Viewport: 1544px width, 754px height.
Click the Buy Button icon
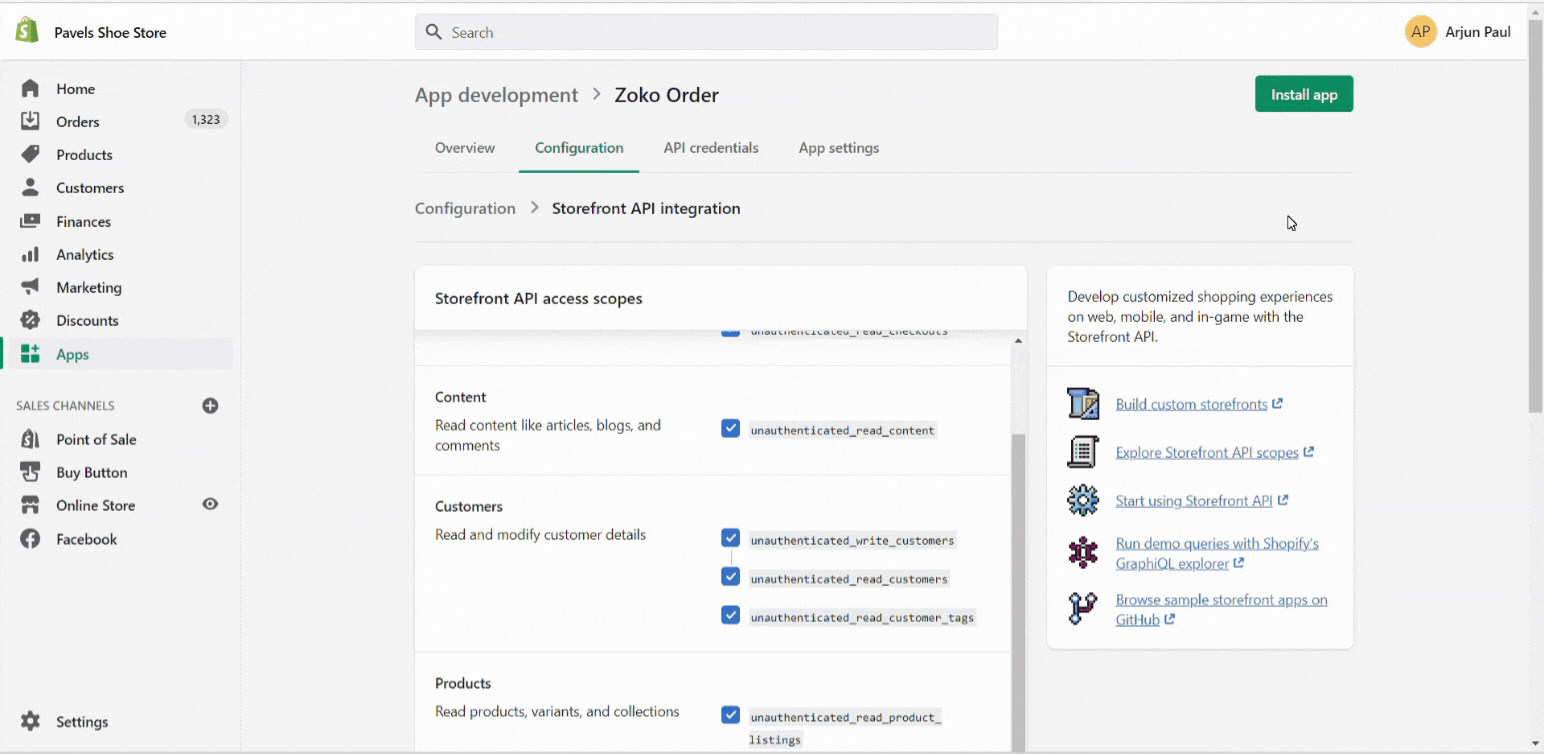pyautogui.click(x=30, y=472)
